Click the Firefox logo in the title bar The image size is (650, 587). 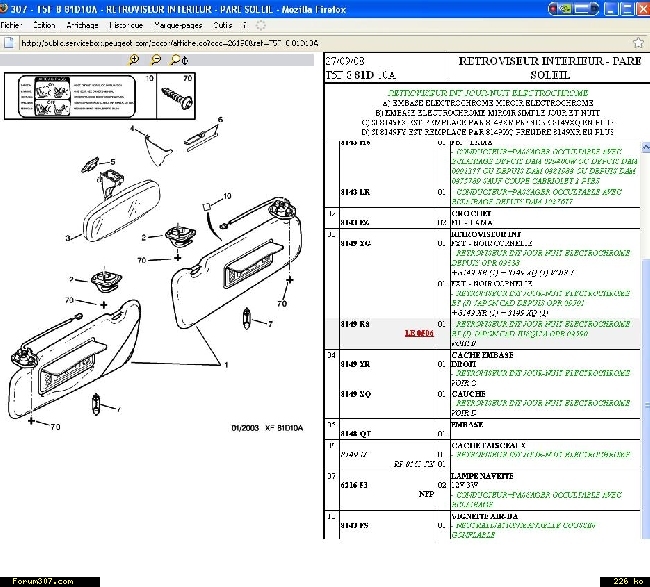click(x=4, y=8)
